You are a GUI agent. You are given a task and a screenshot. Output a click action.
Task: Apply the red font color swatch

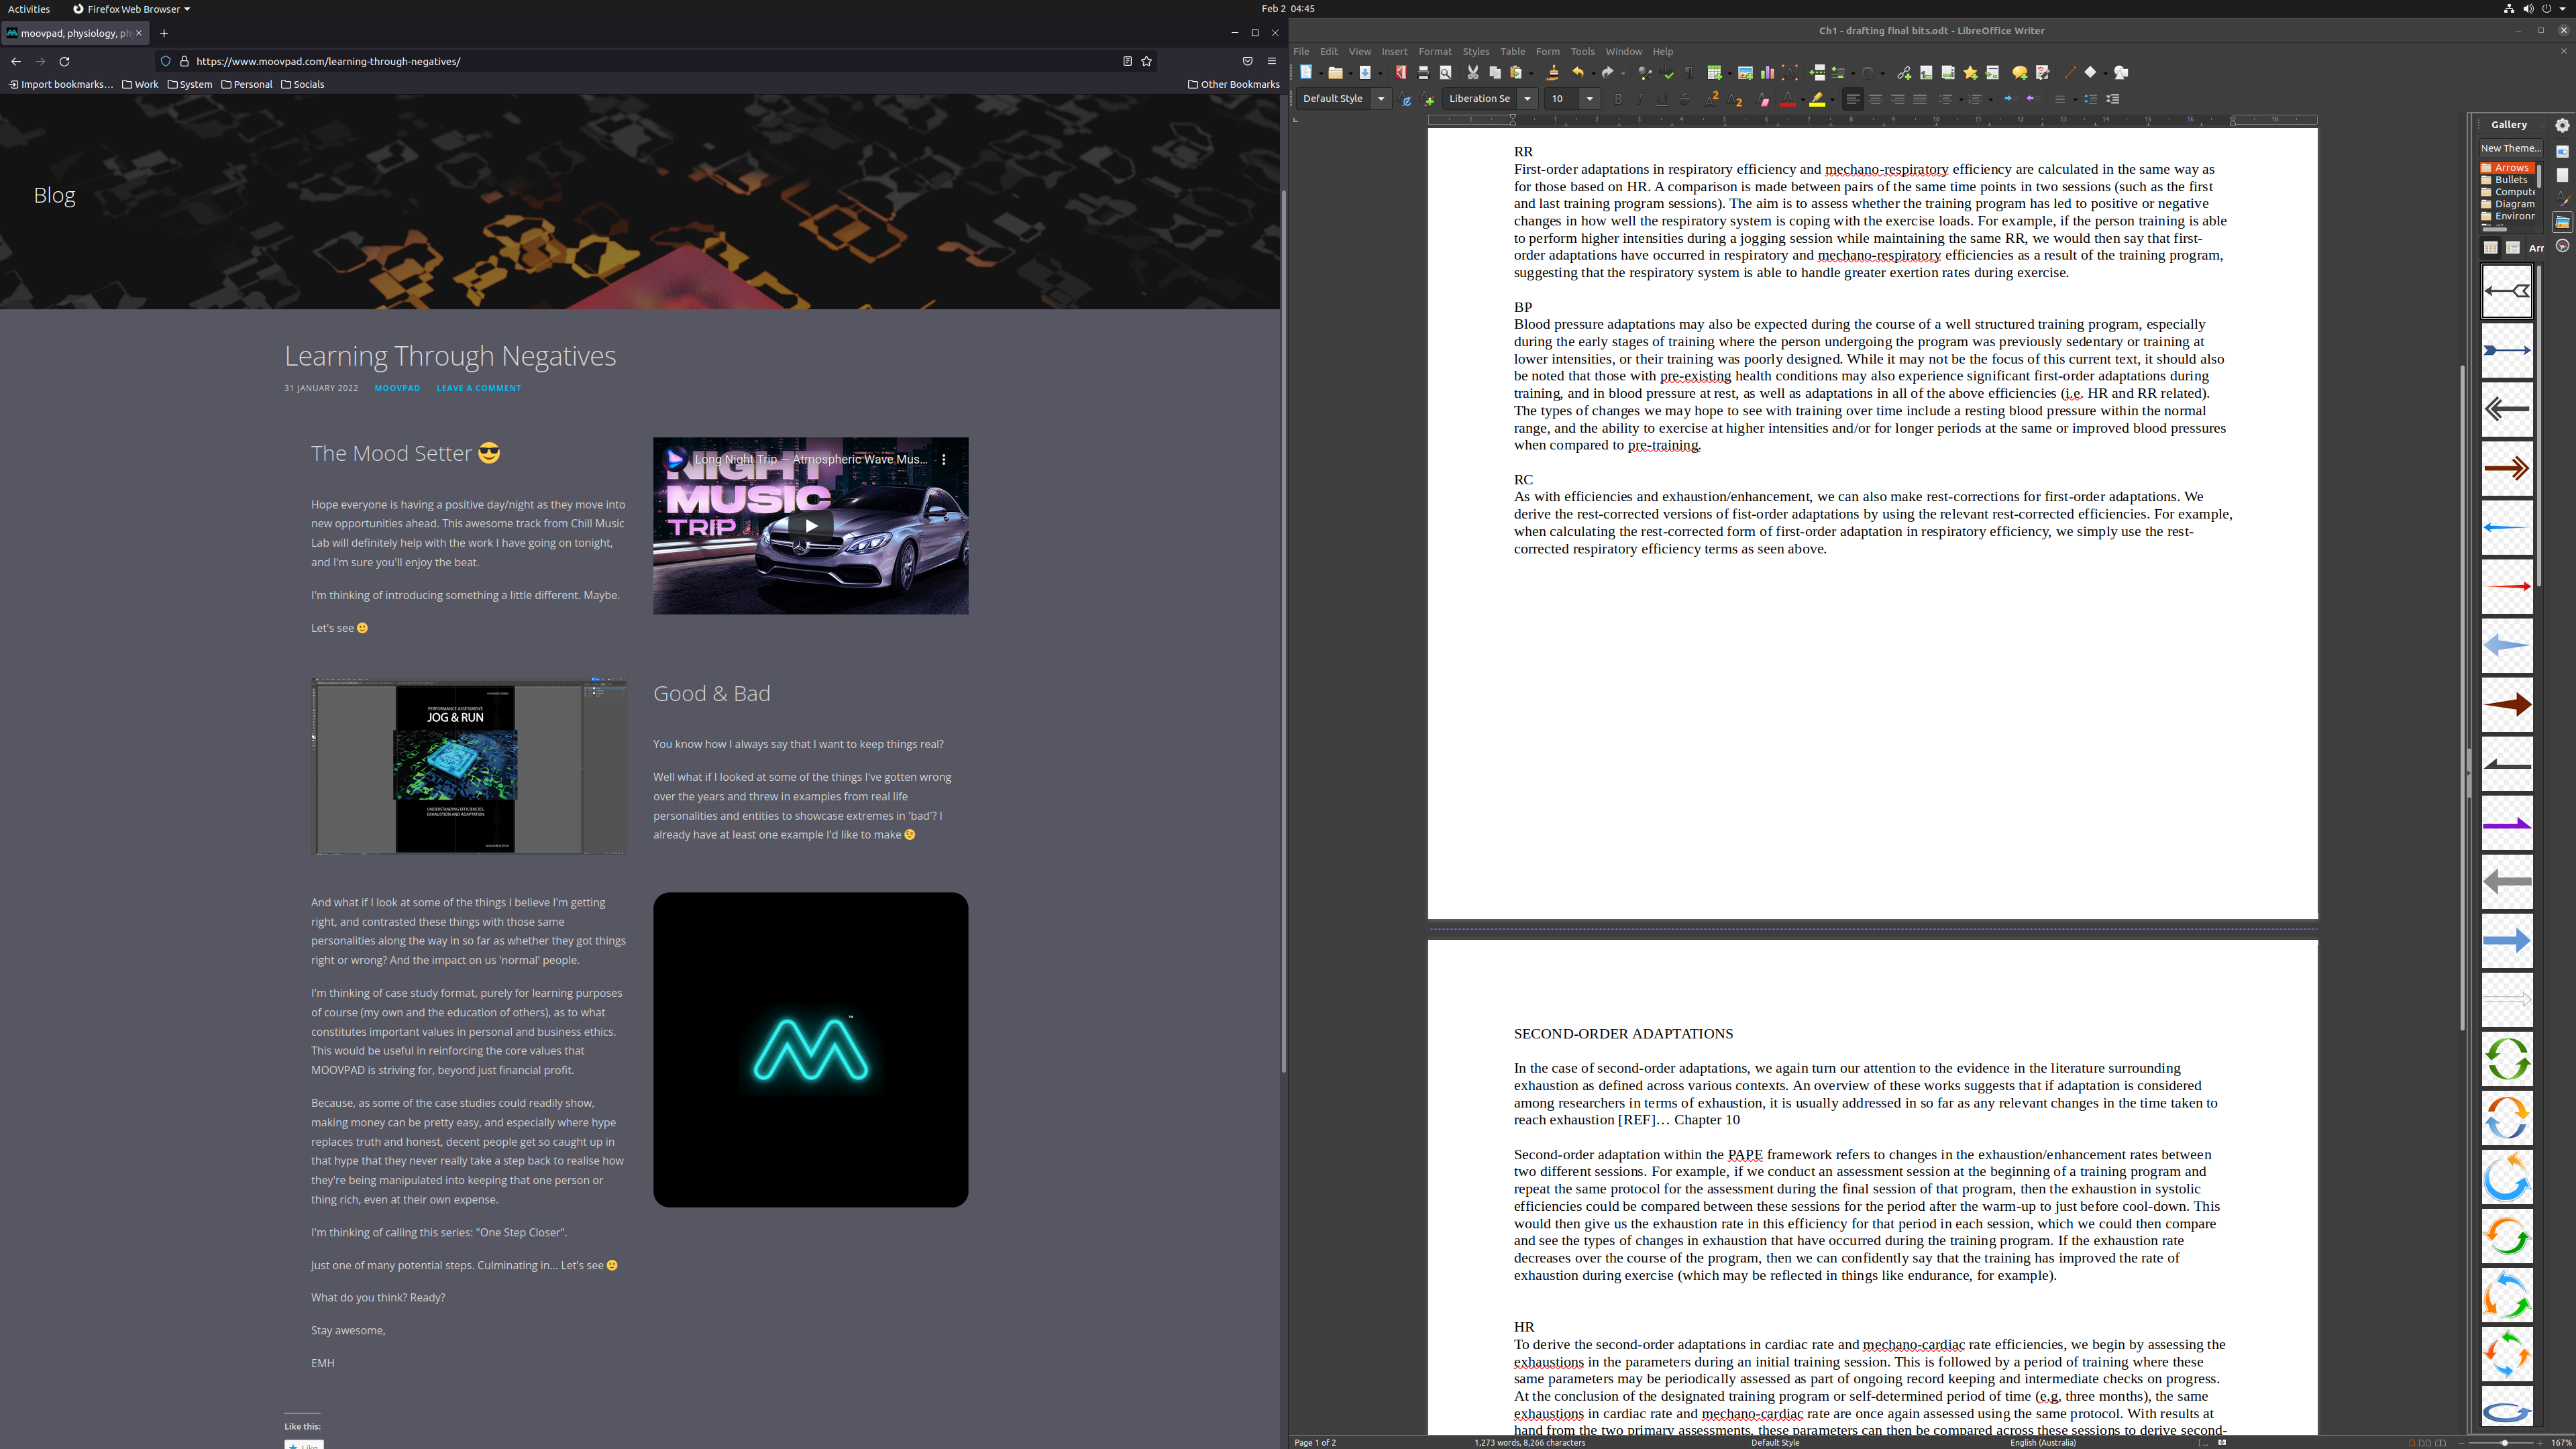[x=1788, y=99]
